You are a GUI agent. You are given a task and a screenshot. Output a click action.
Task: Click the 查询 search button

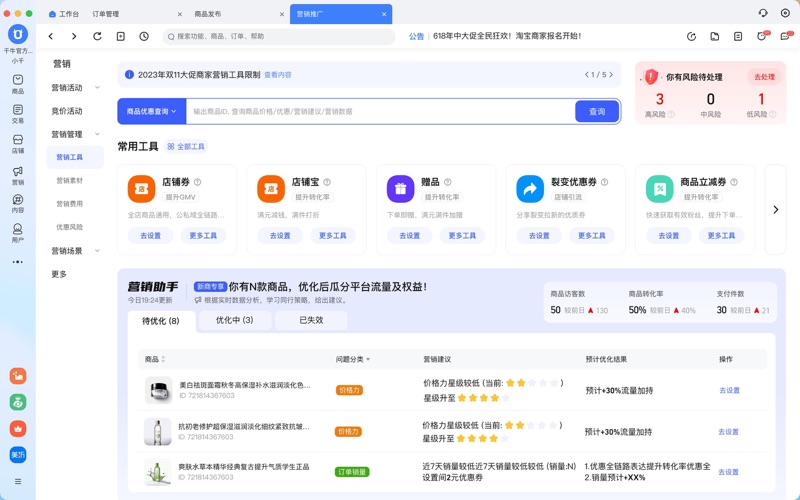point(596,112)
